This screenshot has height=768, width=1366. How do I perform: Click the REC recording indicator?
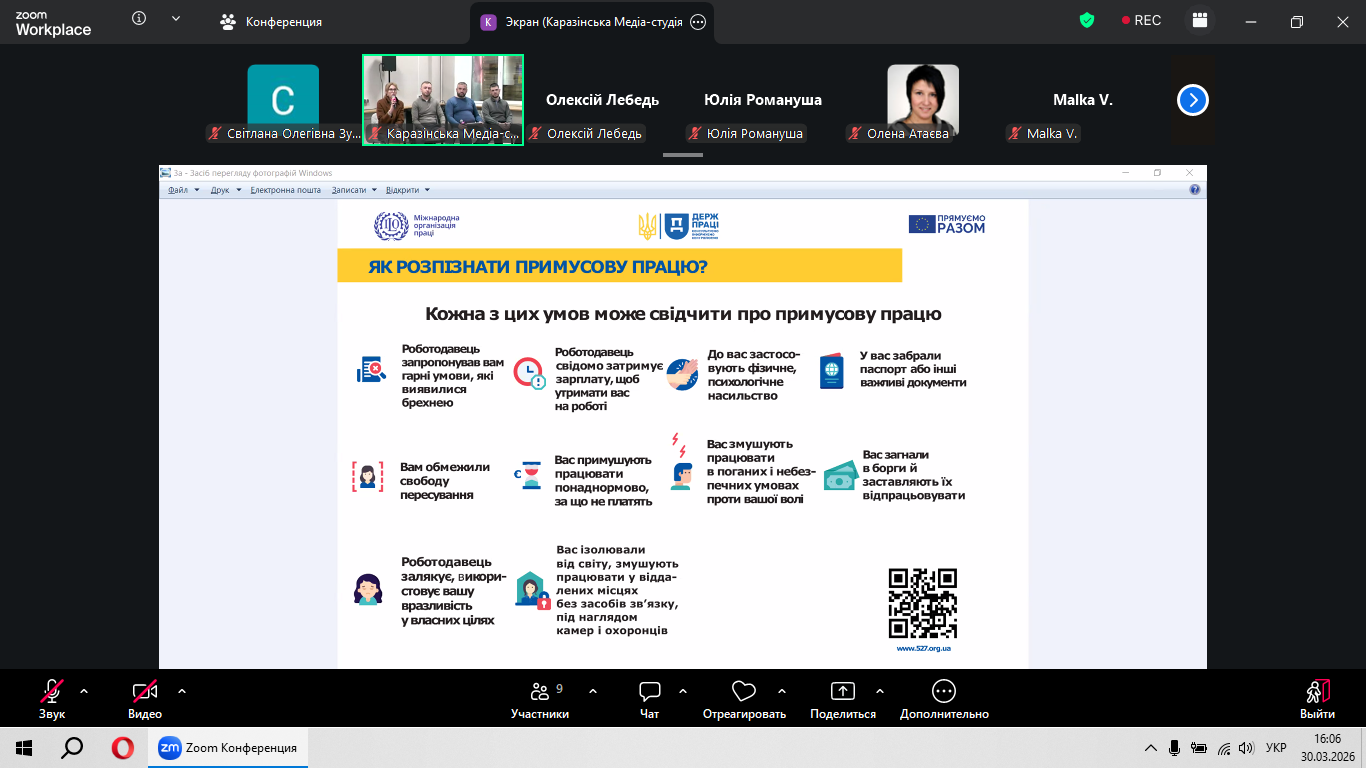1141,20
